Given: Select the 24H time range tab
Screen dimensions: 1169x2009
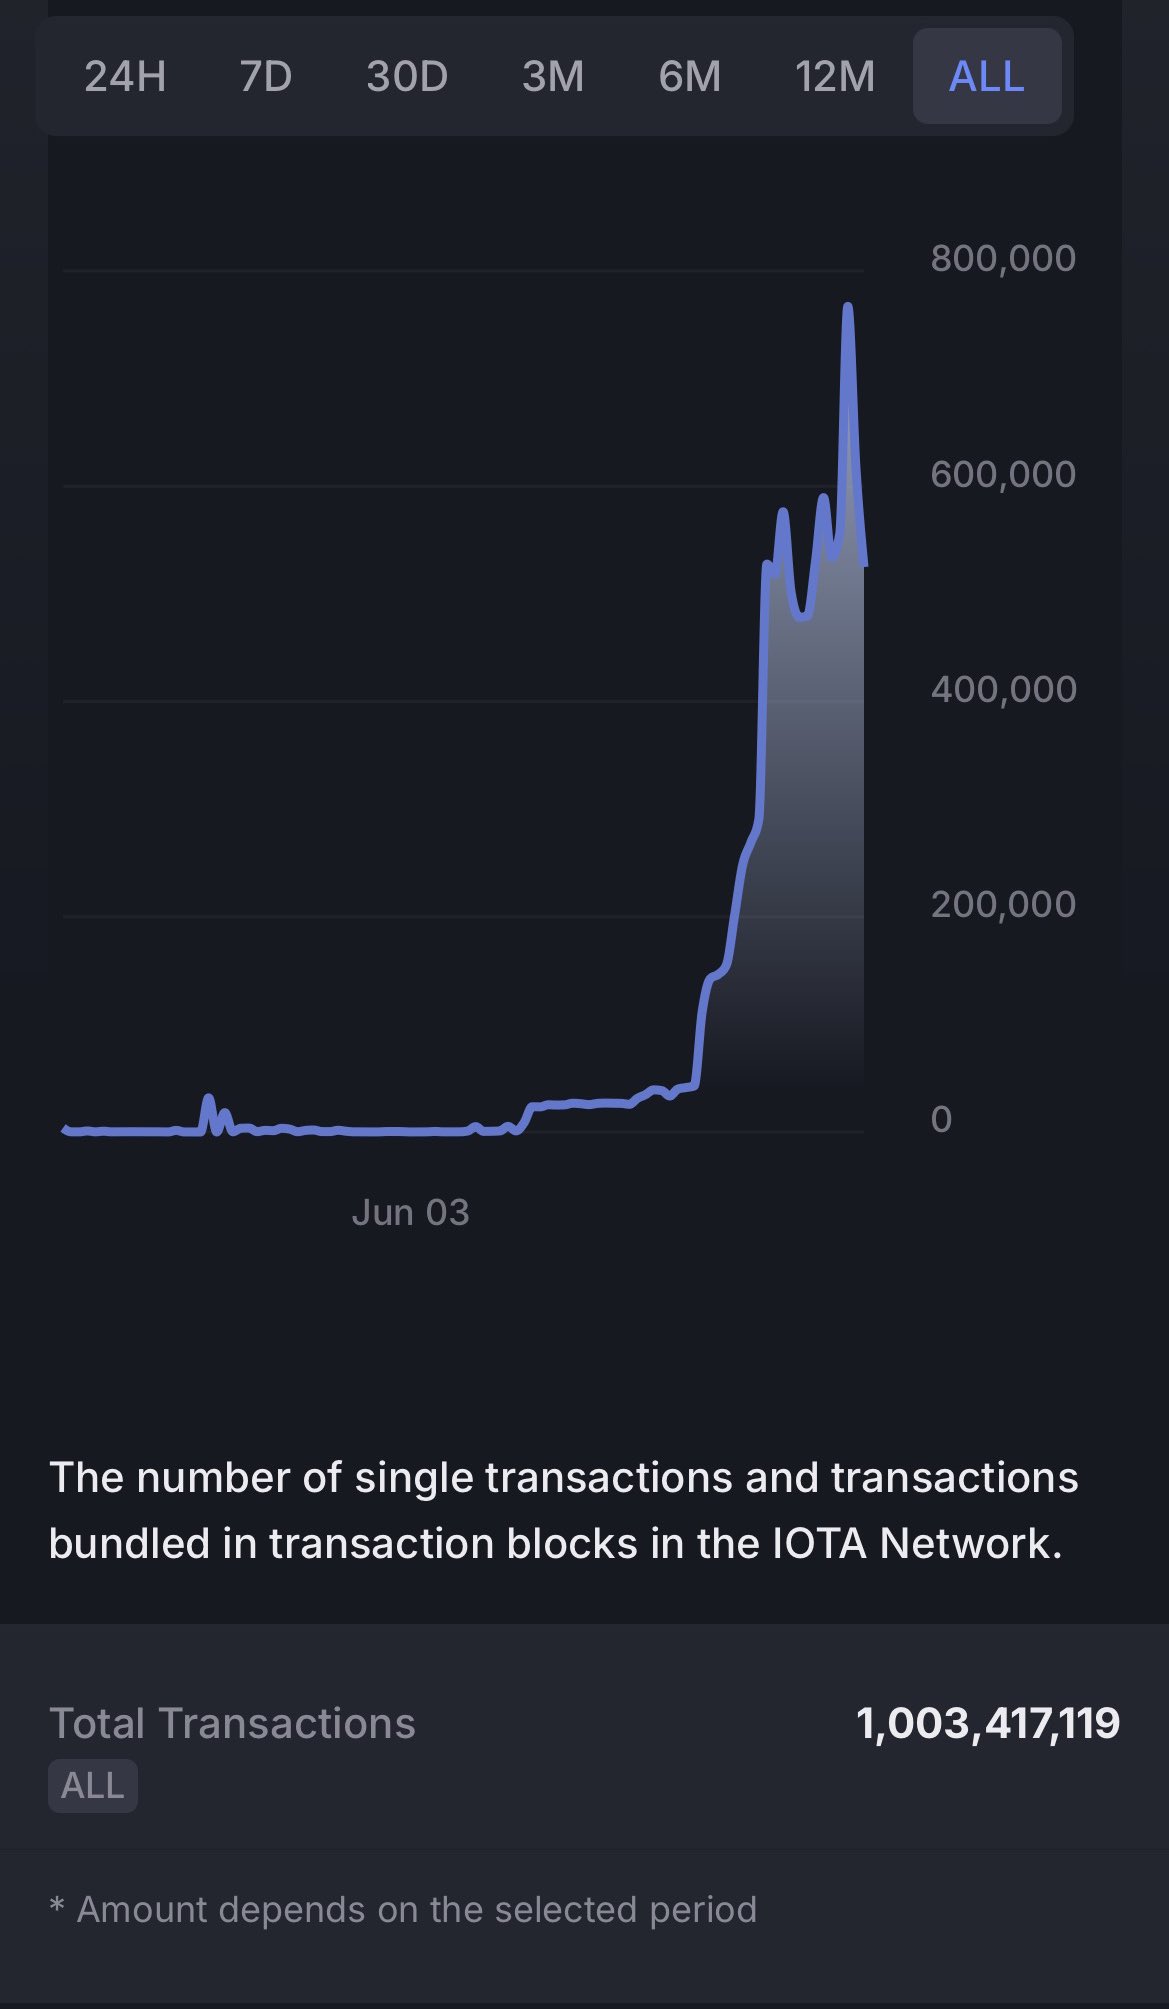Looking at the screenshot, I should pos(125,77).
